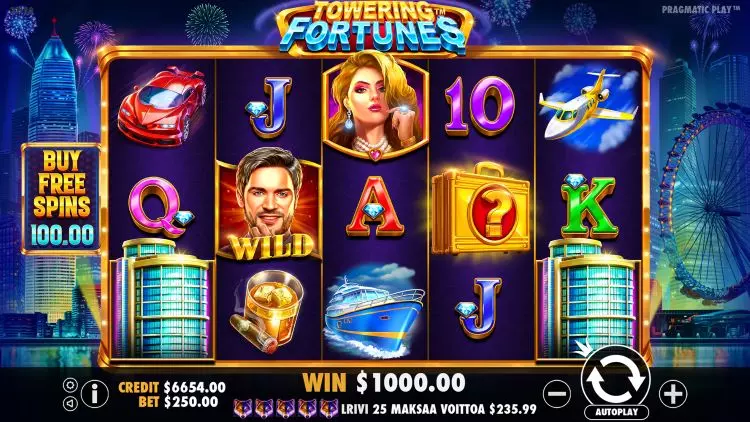The image size is (750, 422).
Task: Click the Buy Free Spins 100.00 panel
Action: (61, 198)
